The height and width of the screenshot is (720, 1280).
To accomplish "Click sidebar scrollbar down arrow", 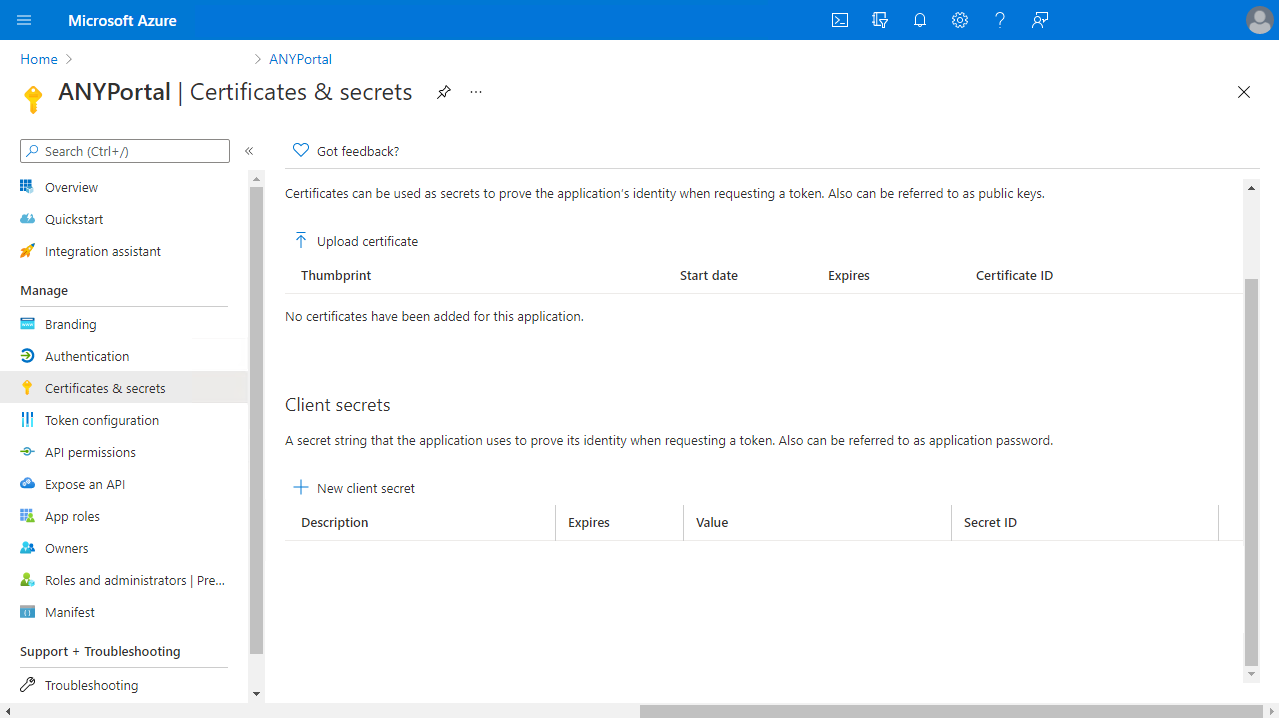I will pyautogui.click(x=256, y=693).
